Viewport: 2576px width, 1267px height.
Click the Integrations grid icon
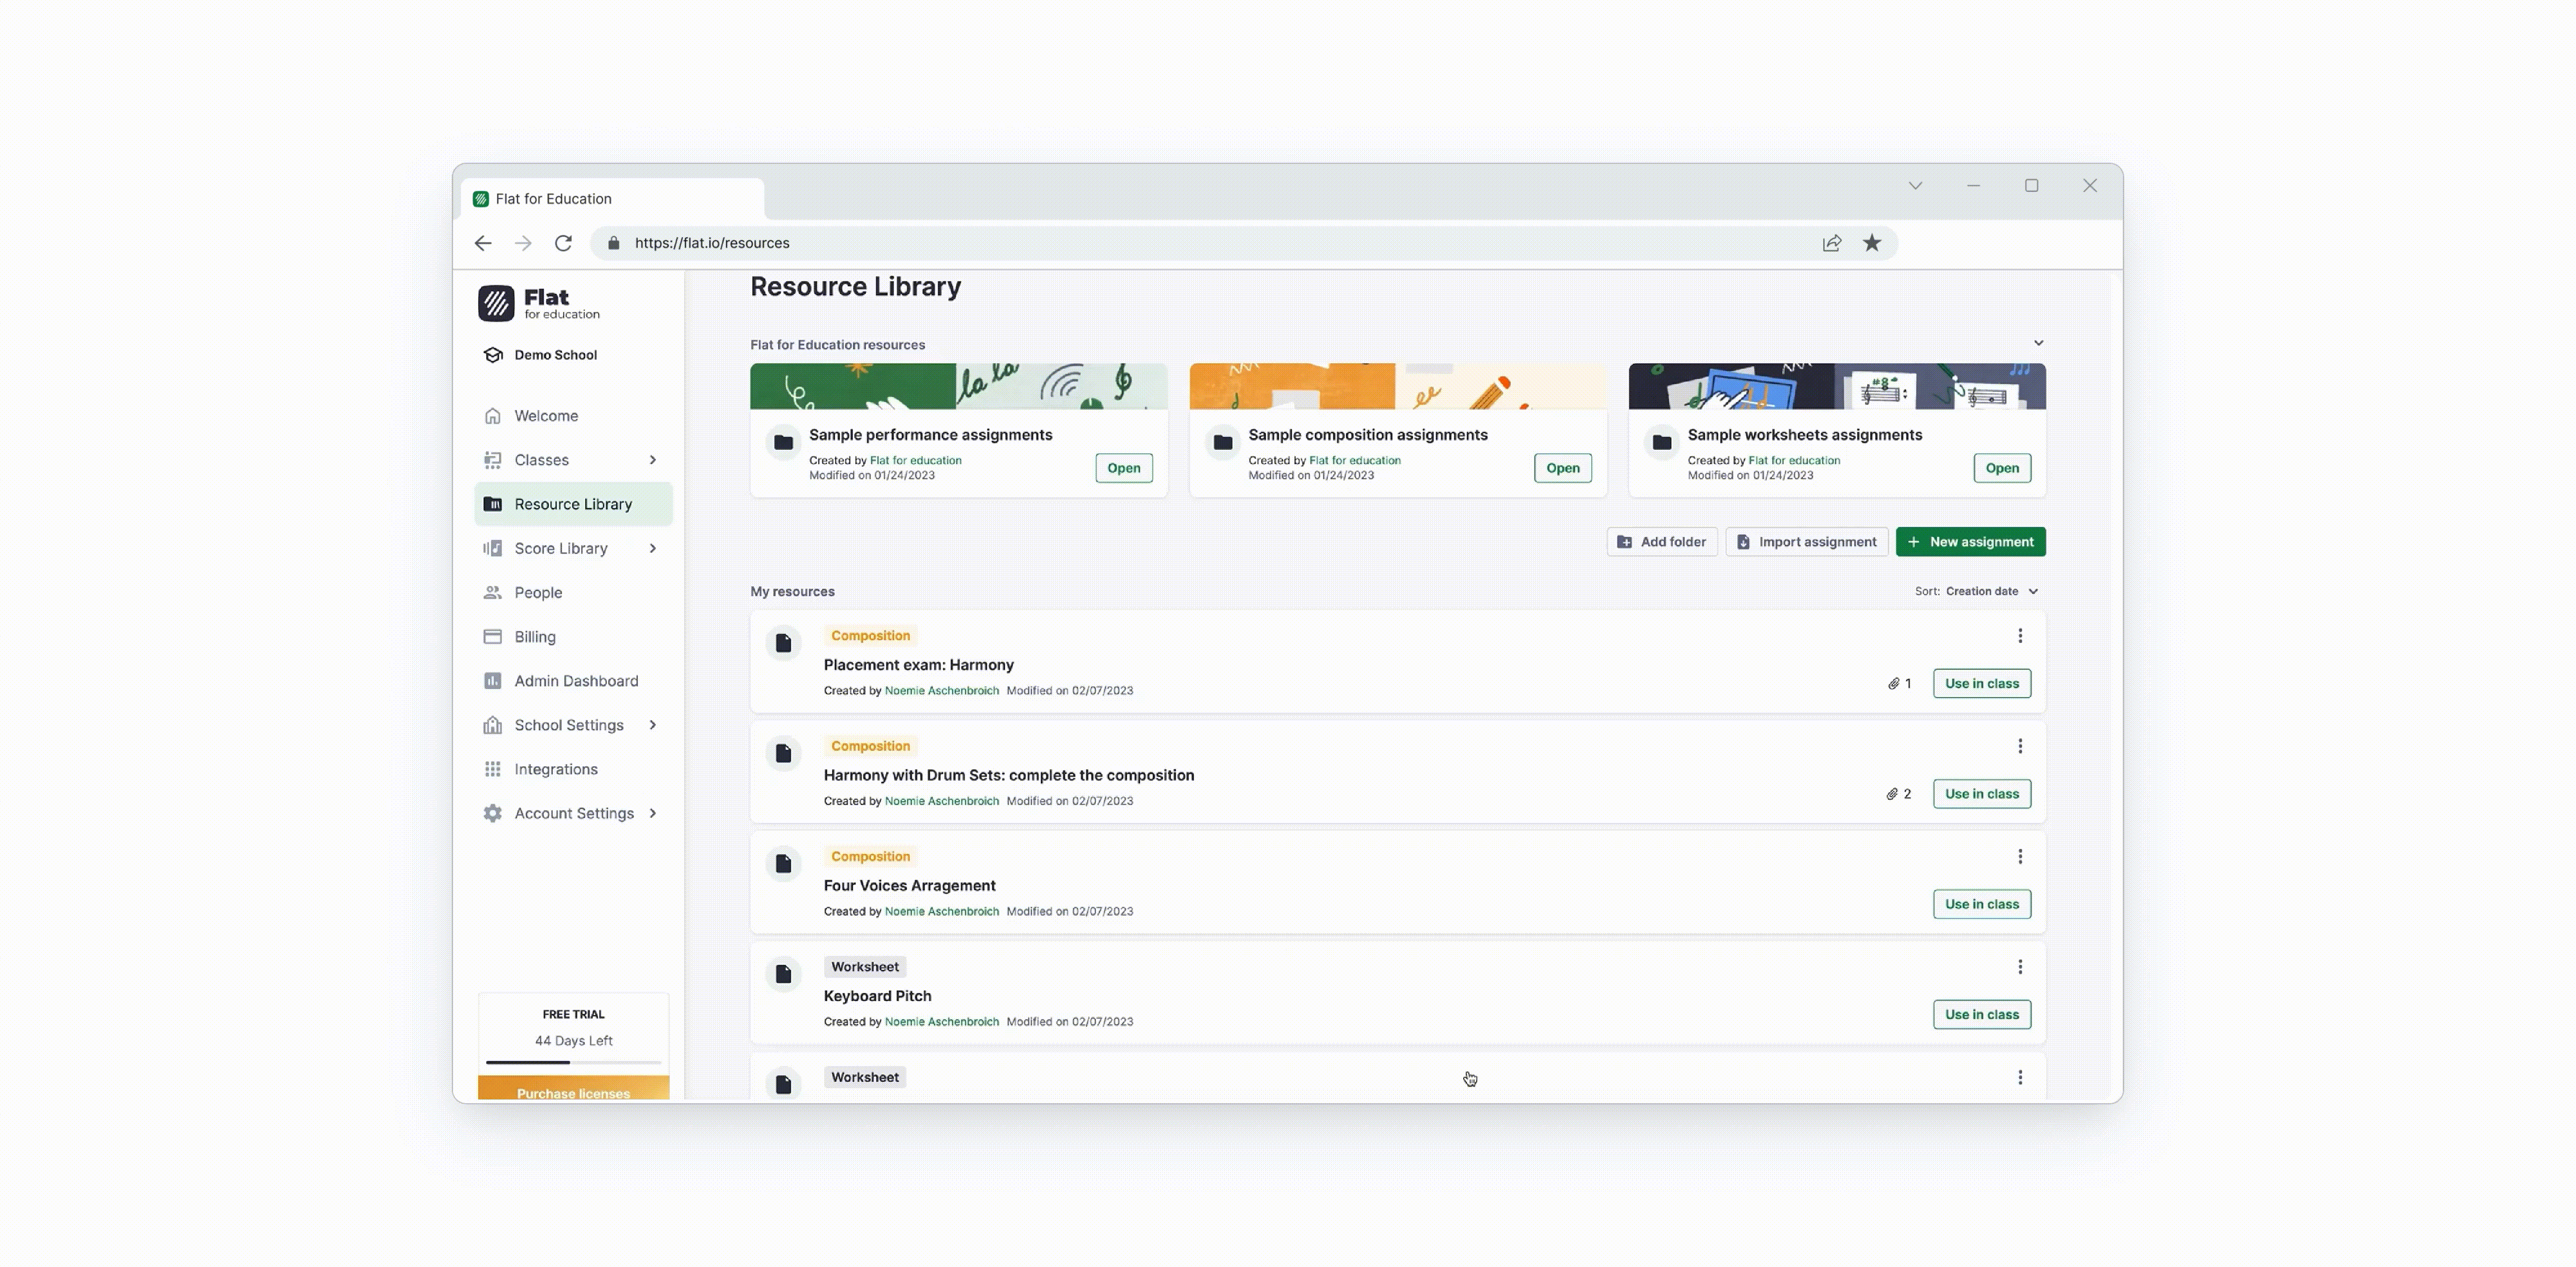click(x=493, y=769)
